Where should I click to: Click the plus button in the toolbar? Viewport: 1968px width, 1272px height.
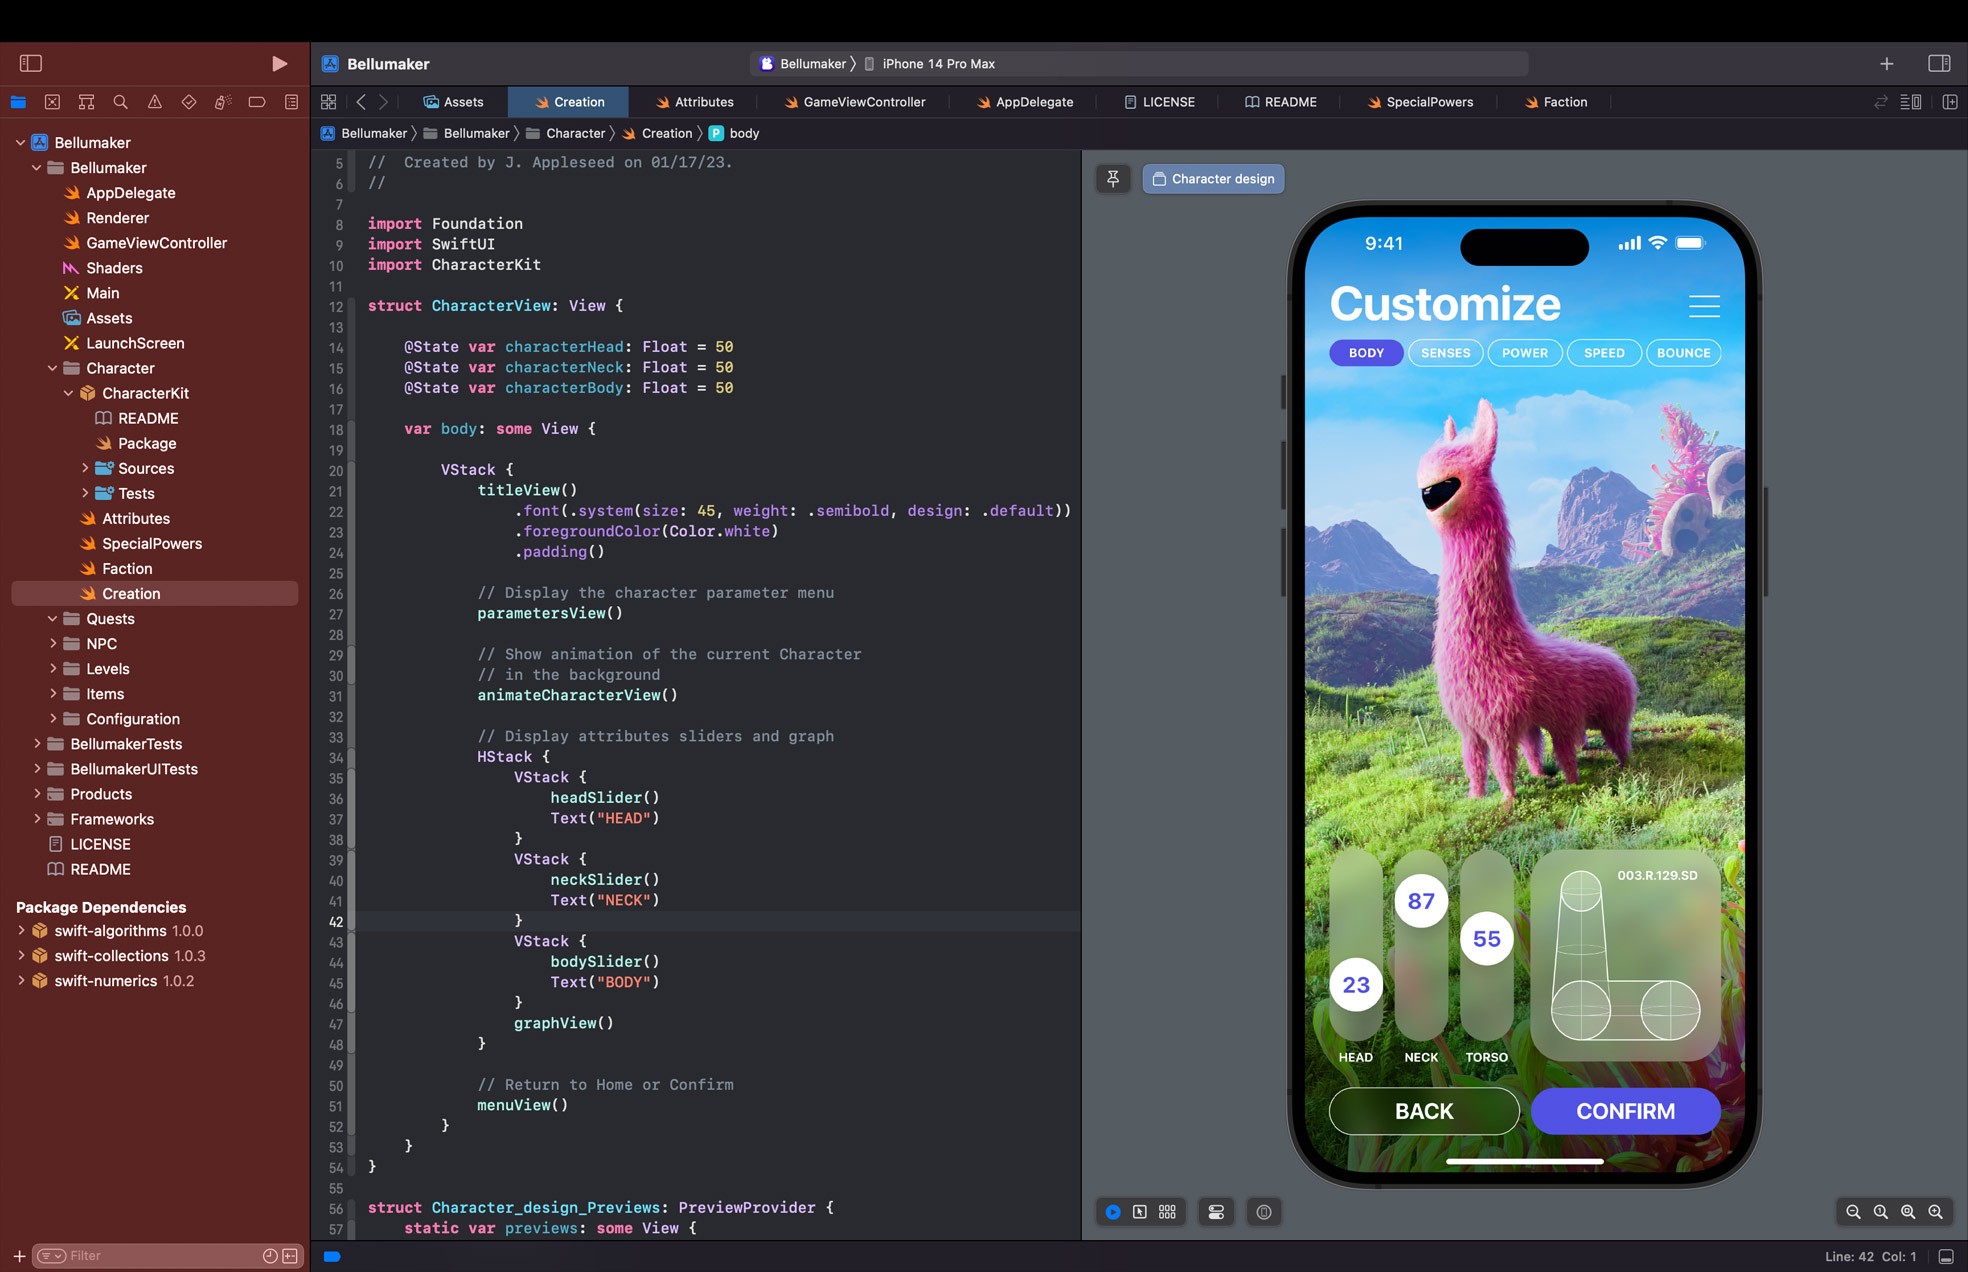pyautogui.click(x=1886, y=63)
